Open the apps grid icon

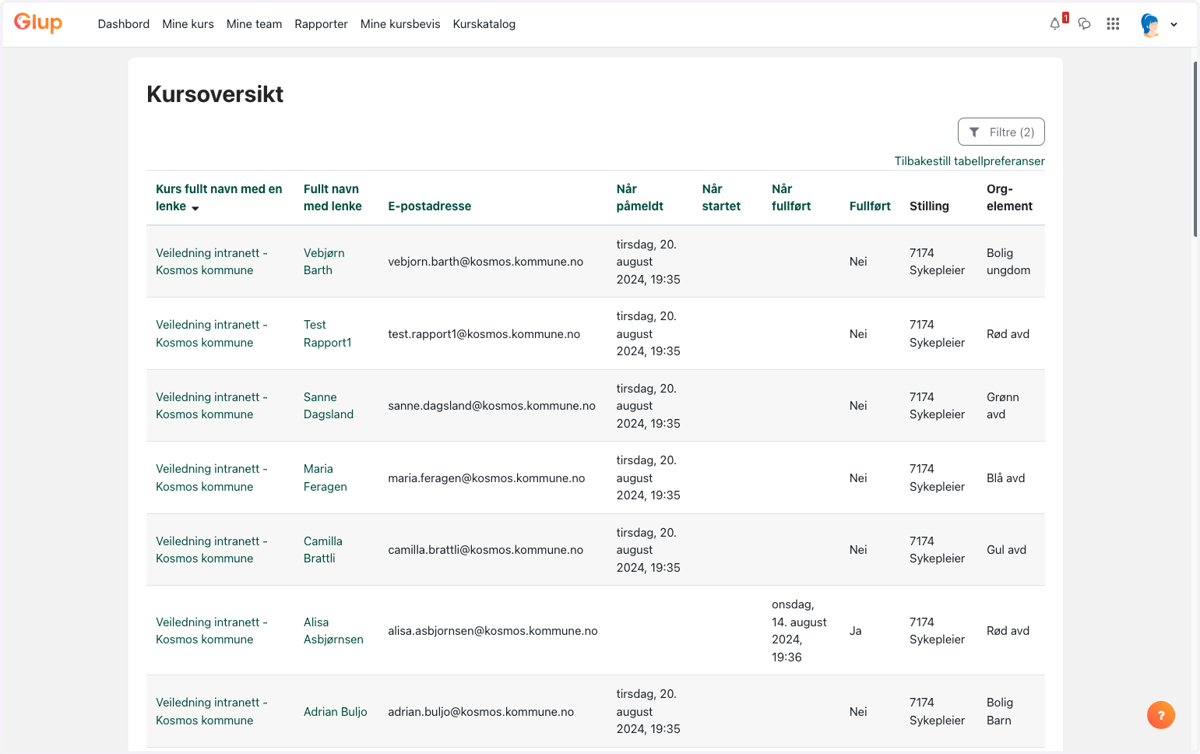click(1113, 24)
